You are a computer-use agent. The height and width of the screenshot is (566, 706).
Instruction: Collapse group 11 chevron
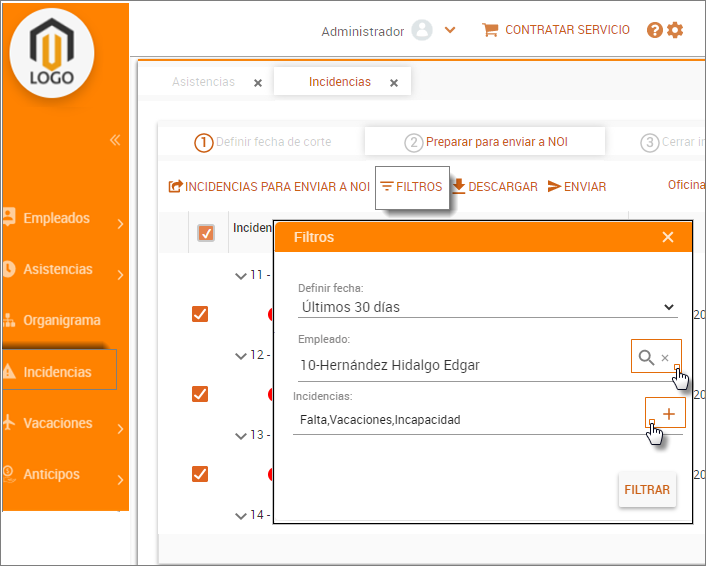(x=240, y=275)
